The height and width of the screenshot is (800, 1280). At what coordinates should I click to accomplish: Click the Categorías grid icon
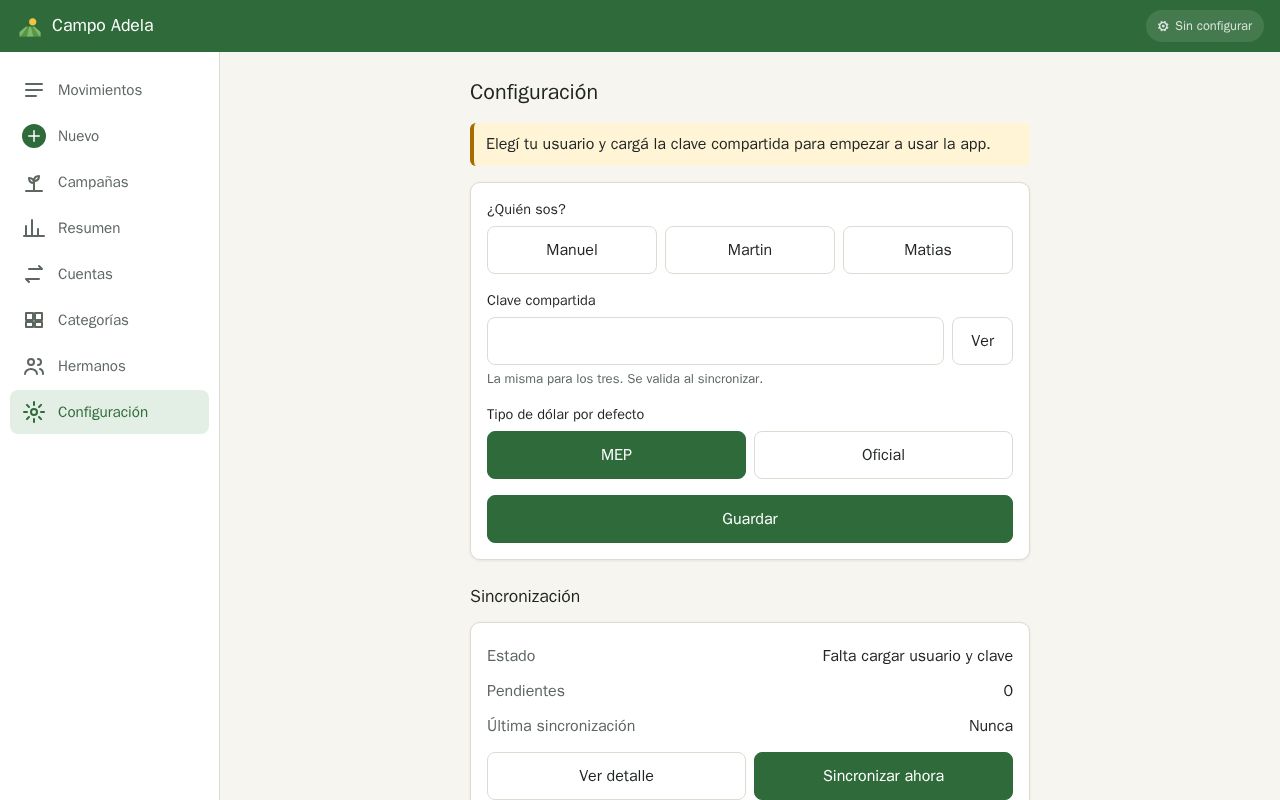(34, 320)
